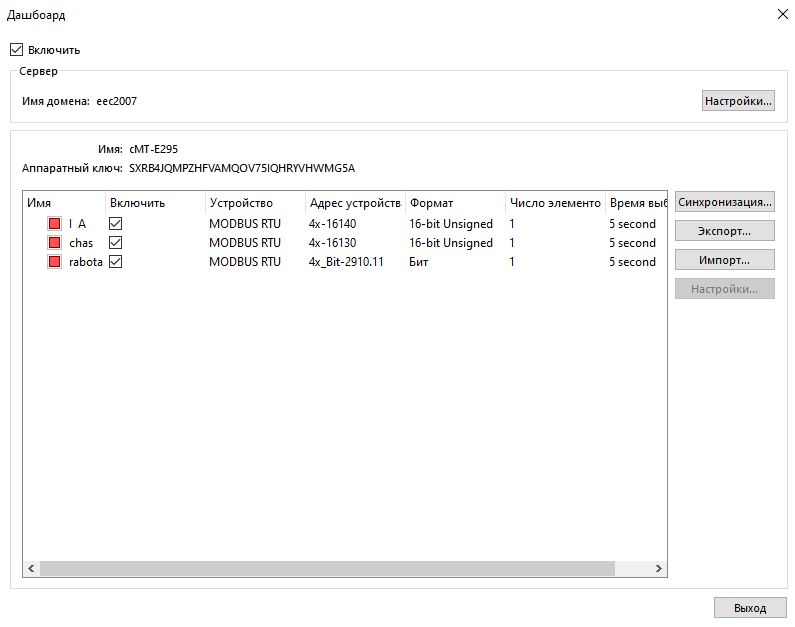Uncheck the main Включить checkbox

pyautogui.click(x=16, y=49)
